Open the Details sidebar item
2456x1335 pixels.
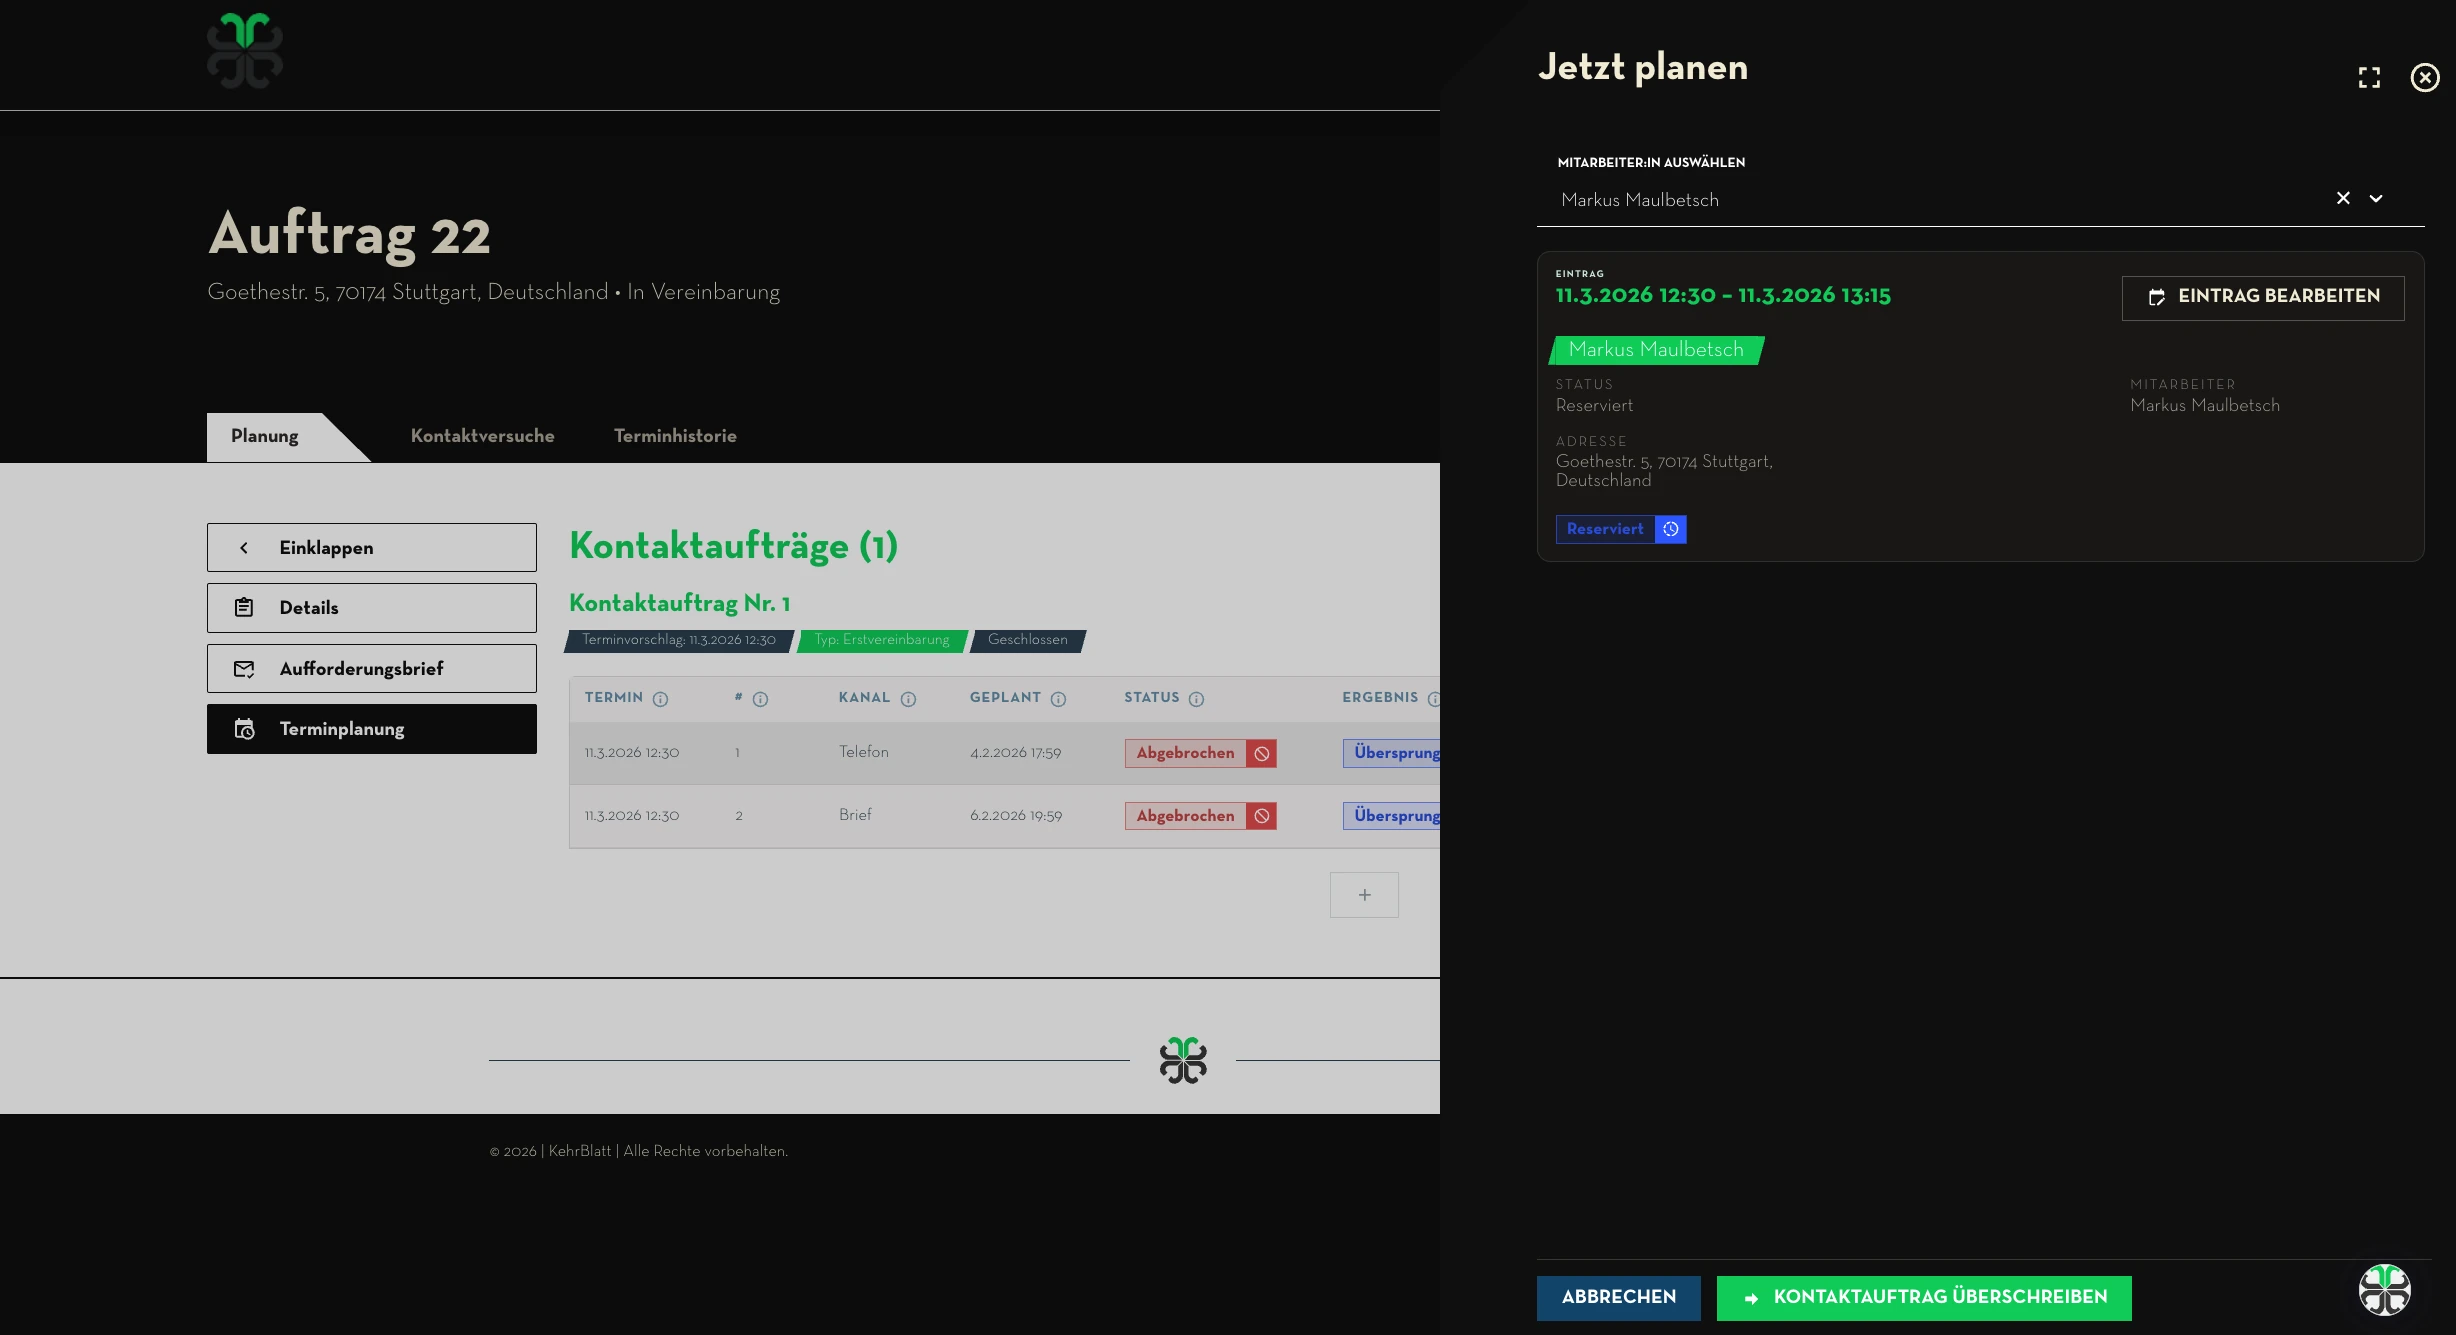pos(372,608)
